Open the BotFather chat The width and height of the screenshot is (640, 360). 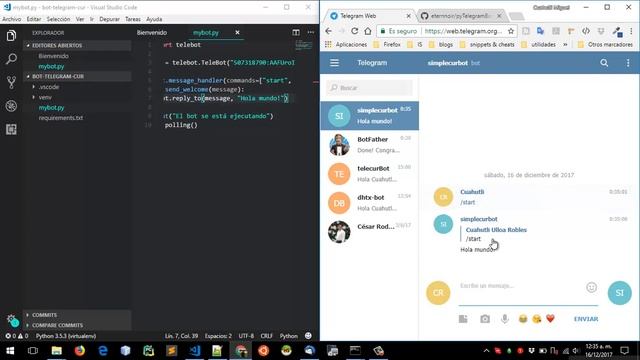click(369, 145)
